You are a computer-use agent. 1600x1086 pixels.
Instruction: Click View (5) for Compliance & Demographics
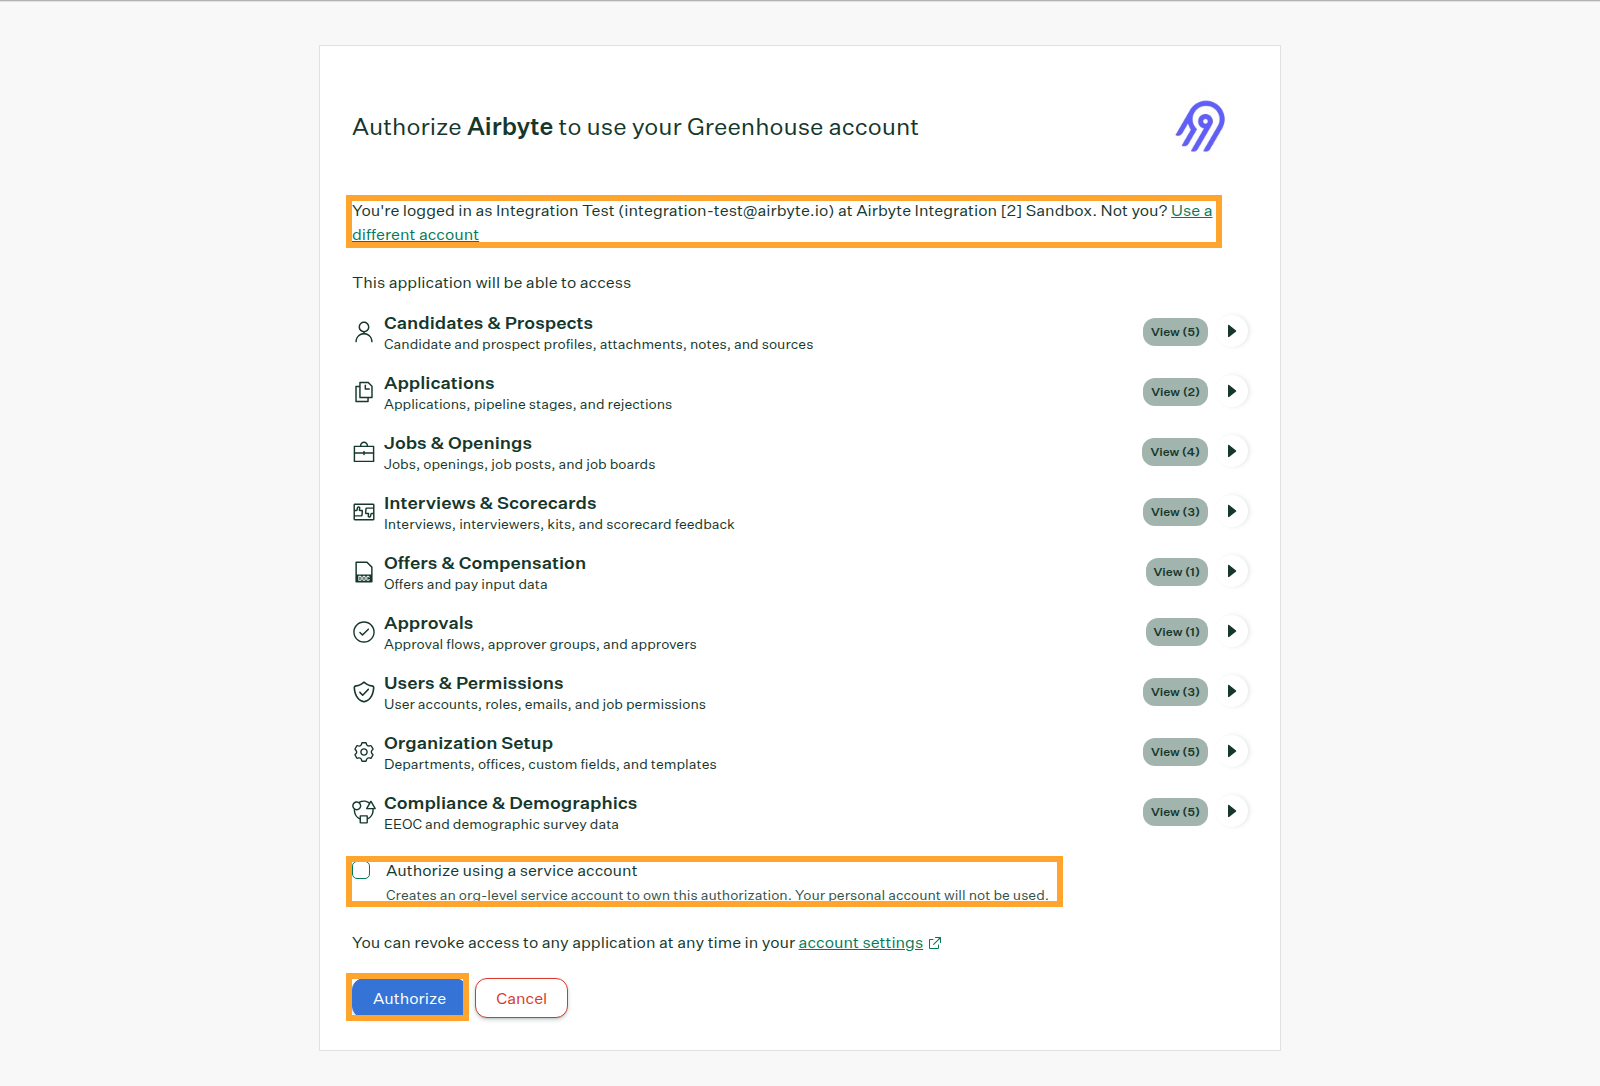click(x=1175, y=812)
